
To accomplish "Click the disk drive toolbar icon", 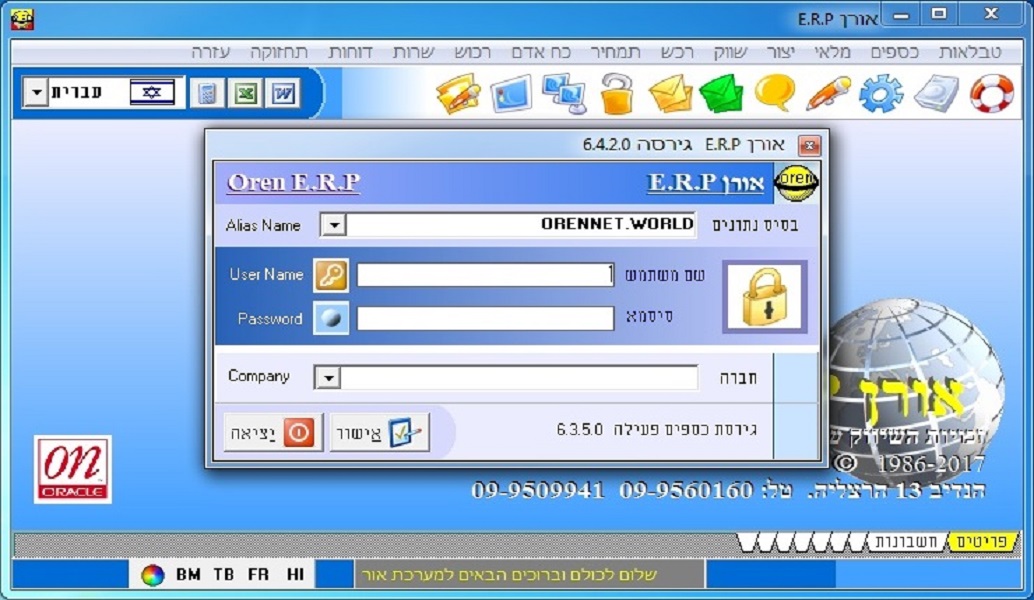I will 936,94.
